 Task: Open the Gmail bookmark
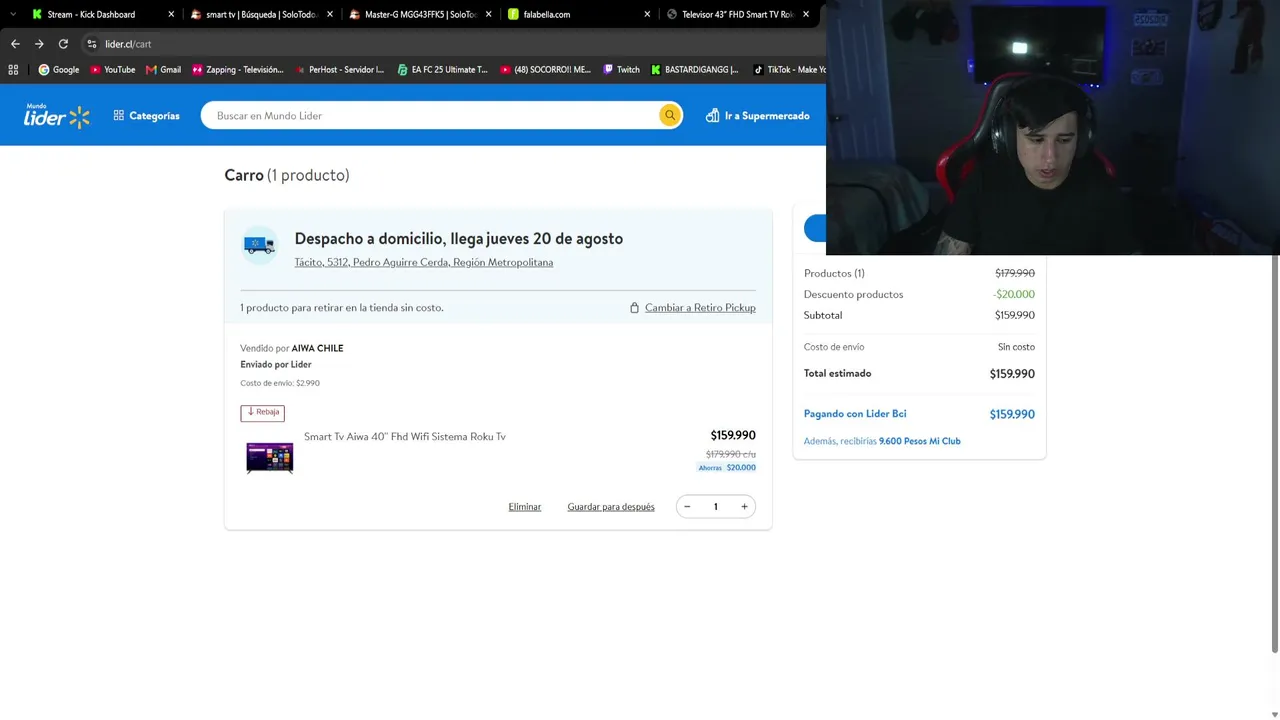tap(163, 70)
